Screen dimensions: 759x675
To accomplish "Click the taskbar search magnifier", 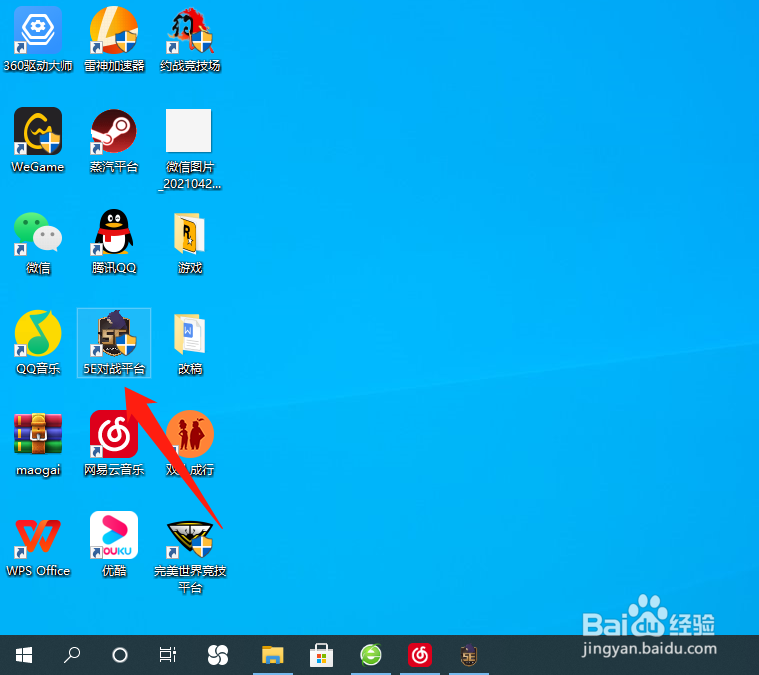I will point(72,655).
